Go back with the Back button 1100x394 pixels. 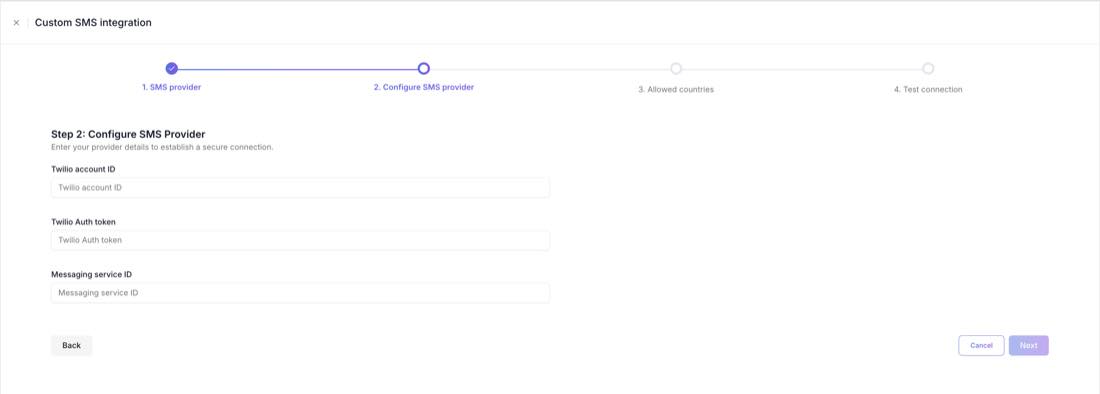point(72,346)
